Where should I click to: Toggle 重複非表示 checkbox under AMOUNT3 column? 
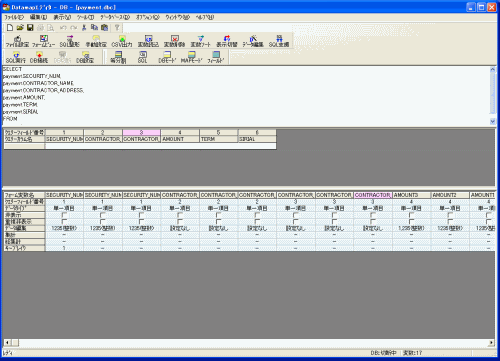(x=412, y=222)
